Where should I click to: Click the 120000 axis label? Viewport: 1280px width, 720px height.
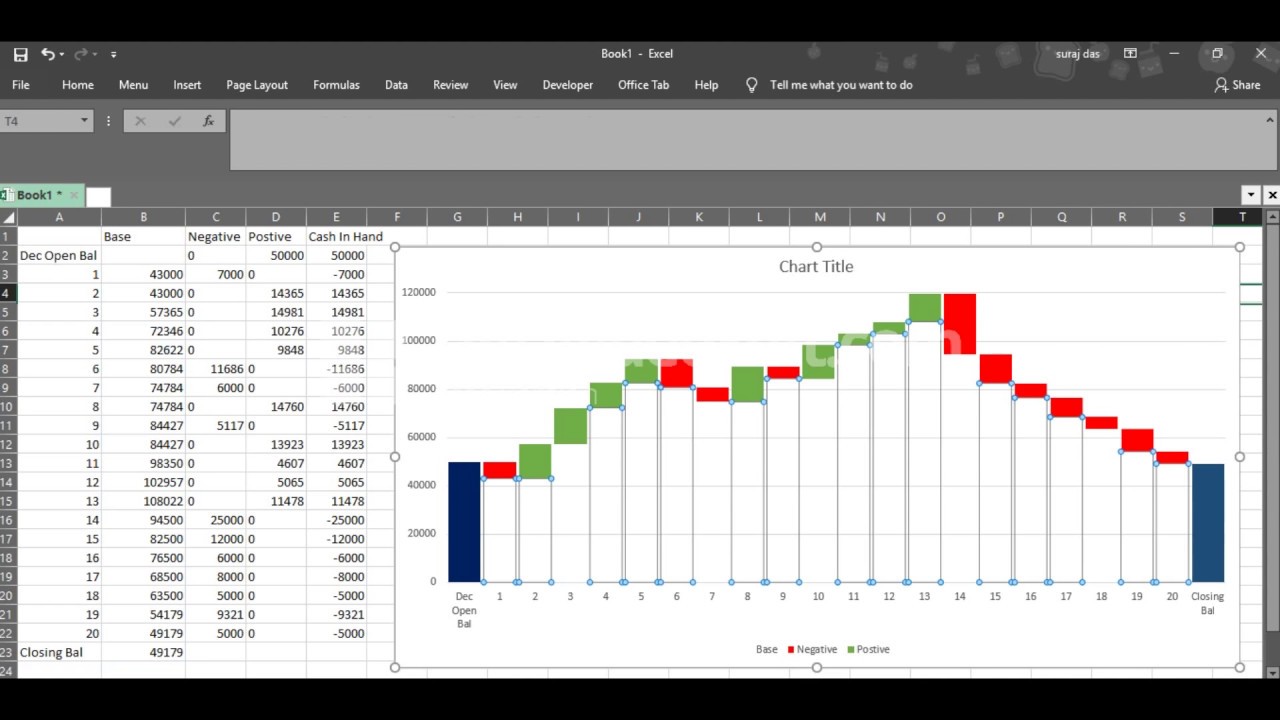coord(419,293)
